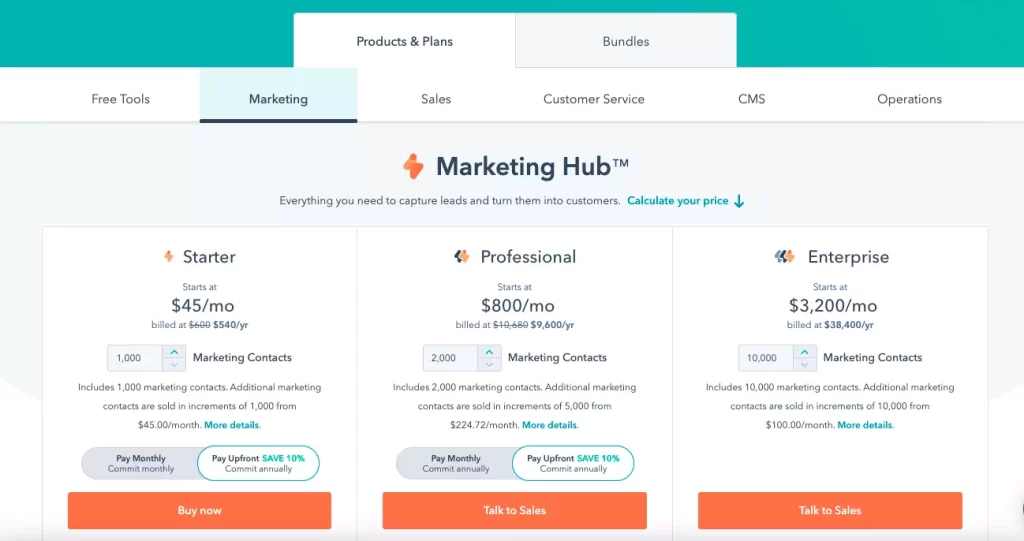Screen dimensions: 1024x541
Task: Open the Calculate your price link
Action: (x=677, y=201)
